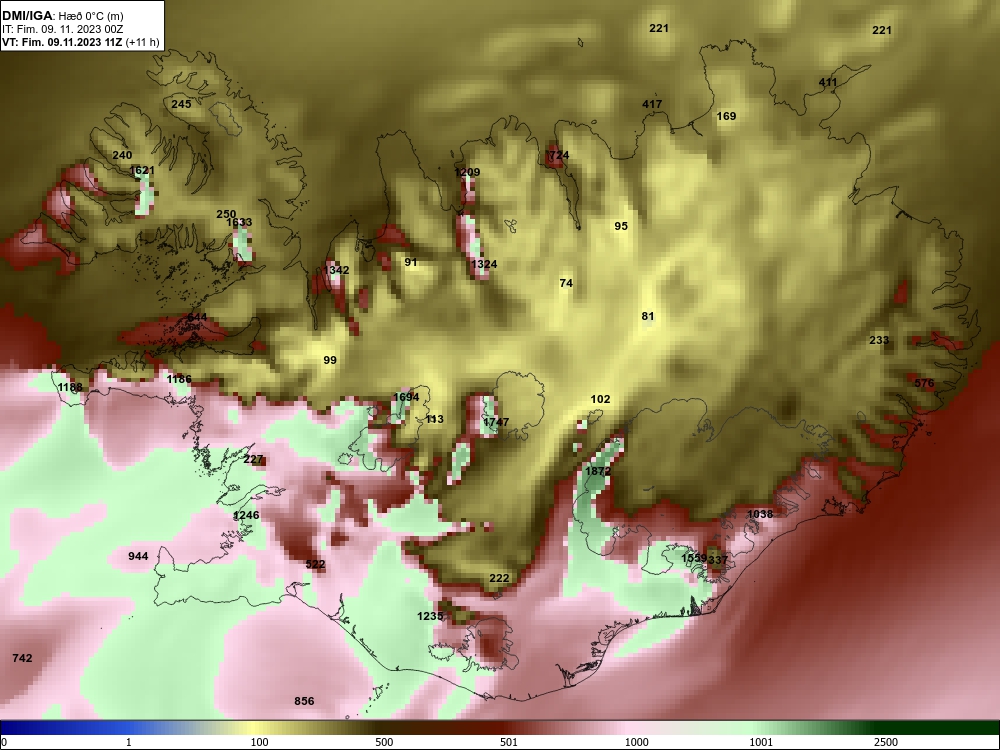Click the VT: Fim. 09.11.2023 11Z line

click(x=81, y=43)
